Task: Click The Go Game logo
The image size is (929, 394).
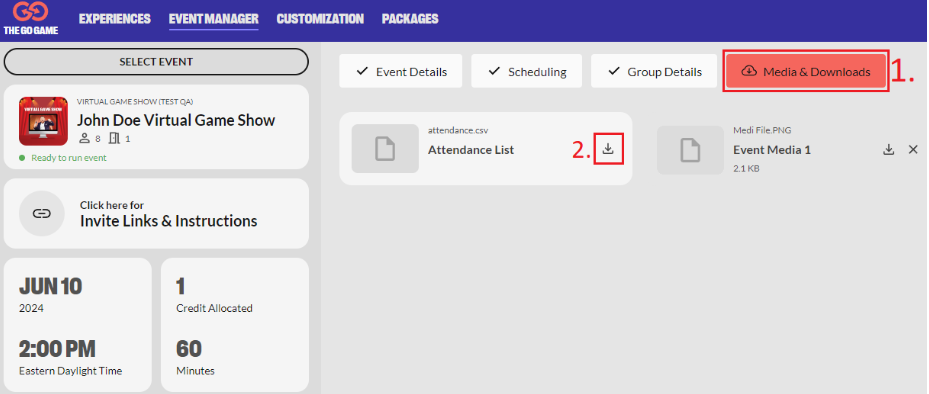Action: click(31, 18)
